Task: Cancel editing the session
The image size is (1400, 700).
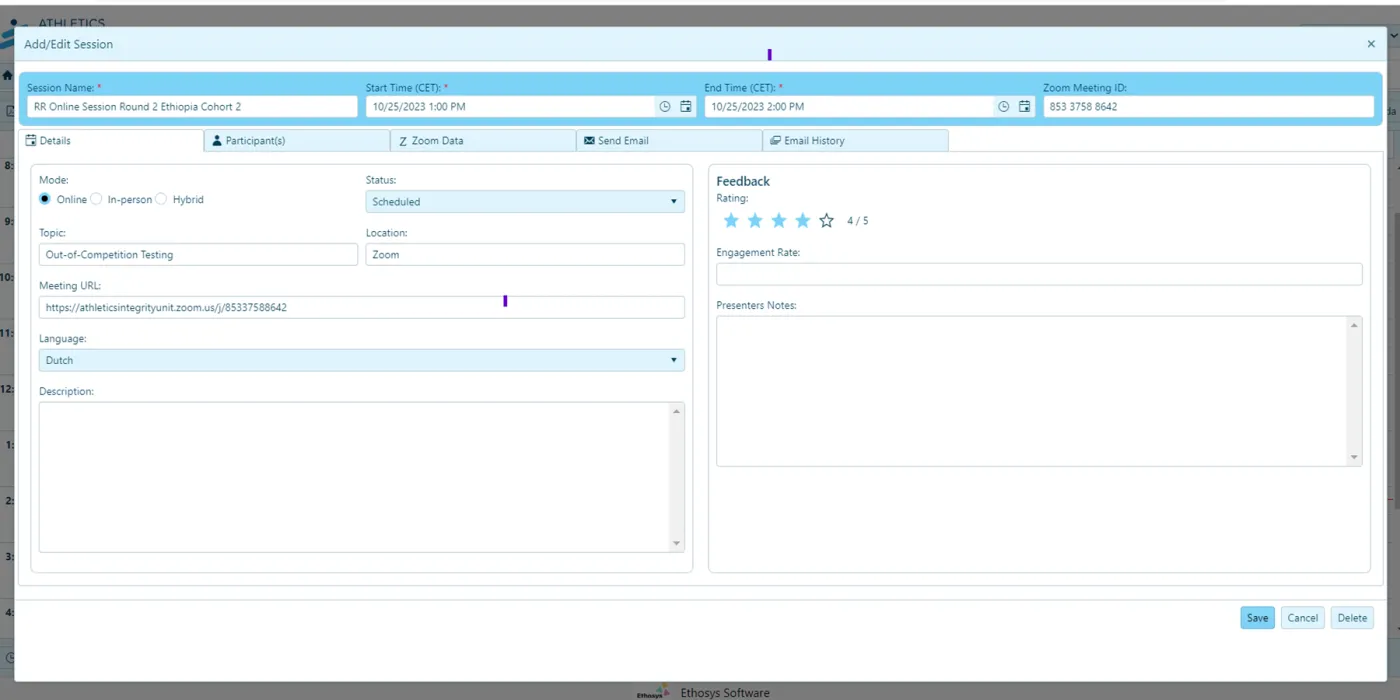Action: click(1302, 618)
